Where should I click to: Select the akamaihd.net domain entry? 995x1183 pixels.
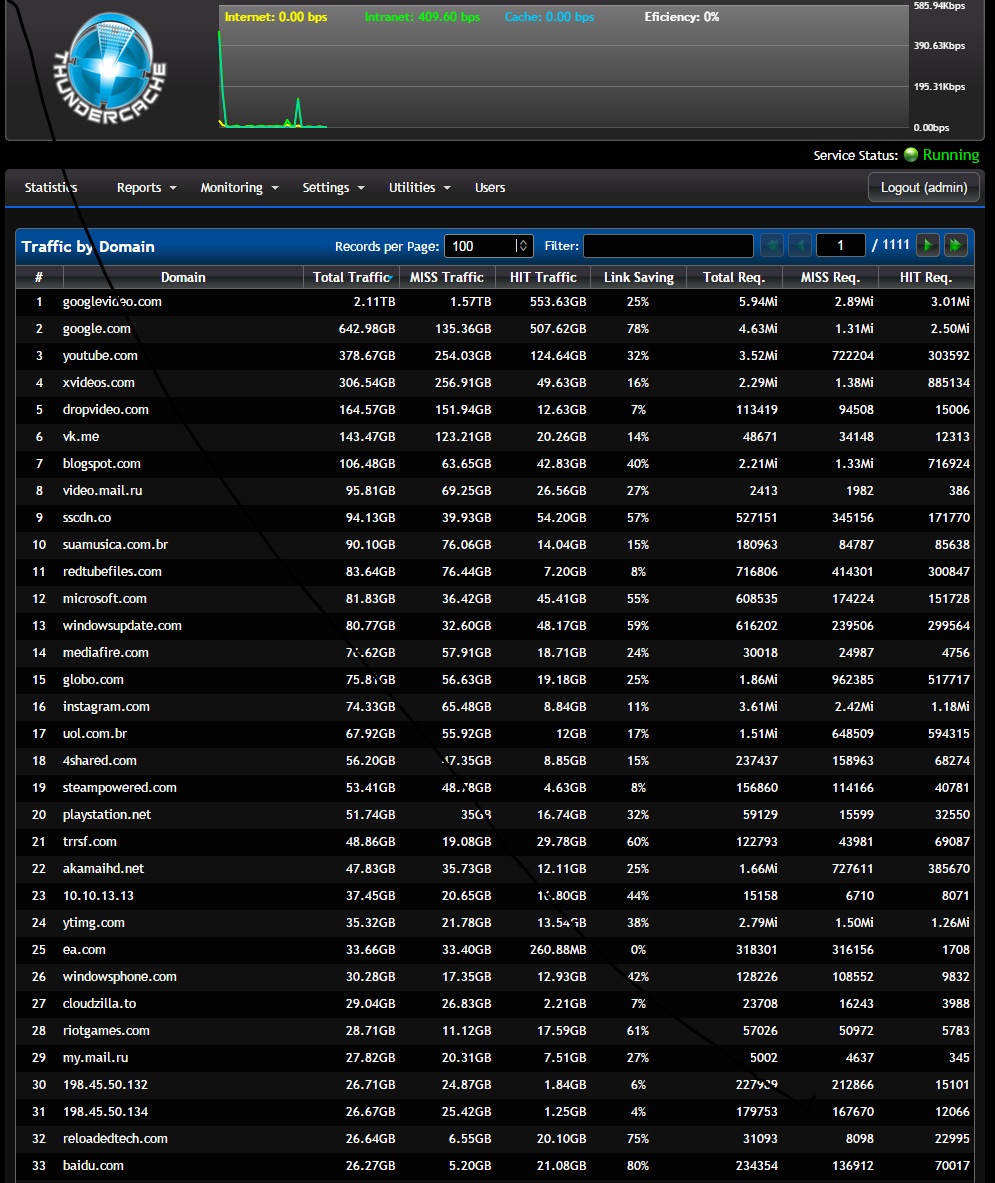pos(103,868)
